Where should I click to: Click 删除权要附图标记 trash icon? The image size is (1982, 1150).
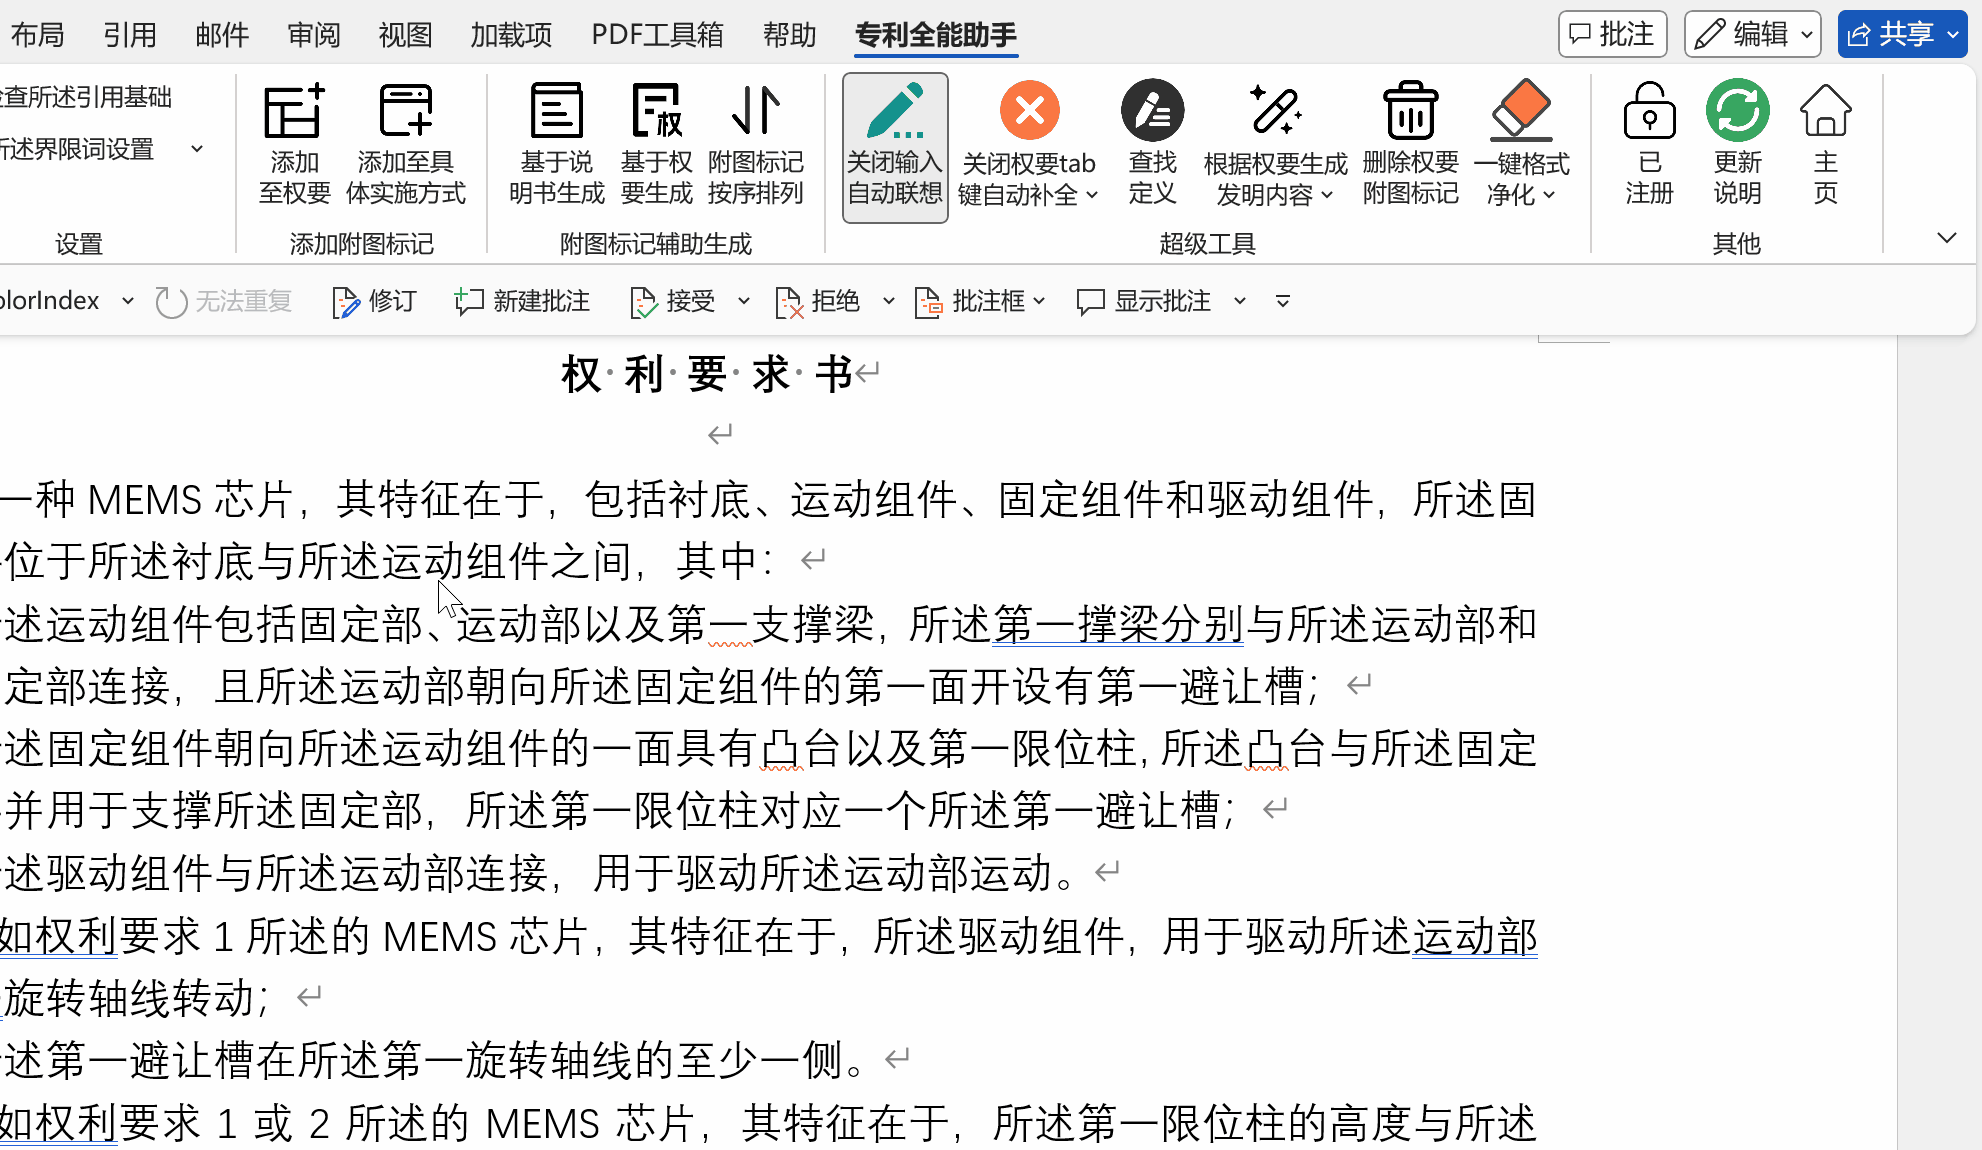[1410, 112]
